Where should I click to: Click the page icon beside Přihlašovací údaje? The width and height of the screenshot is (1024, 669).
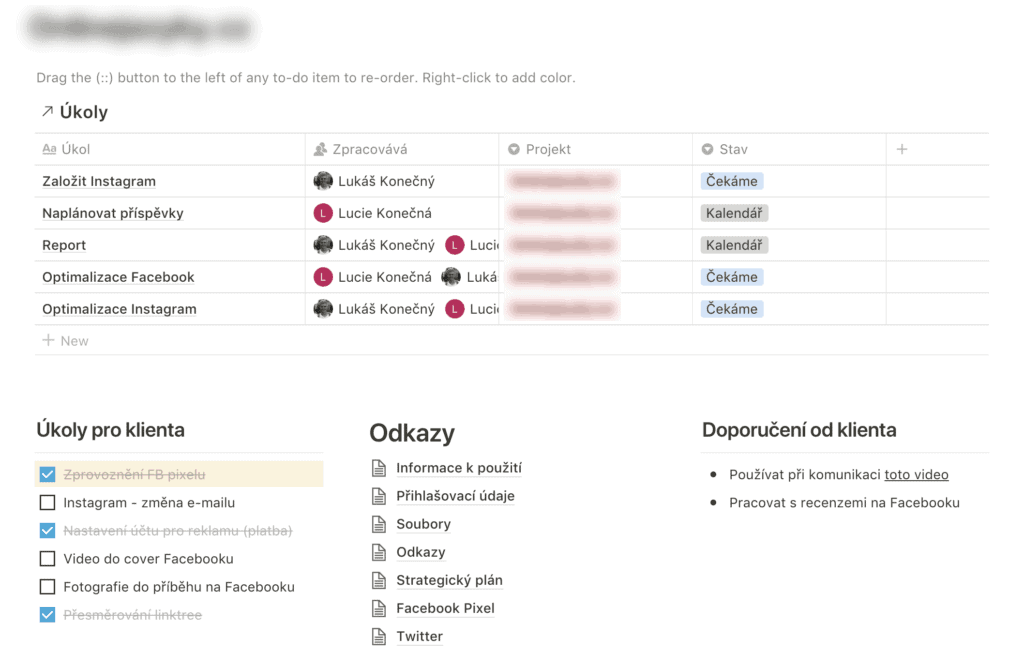tap(379, 496)
